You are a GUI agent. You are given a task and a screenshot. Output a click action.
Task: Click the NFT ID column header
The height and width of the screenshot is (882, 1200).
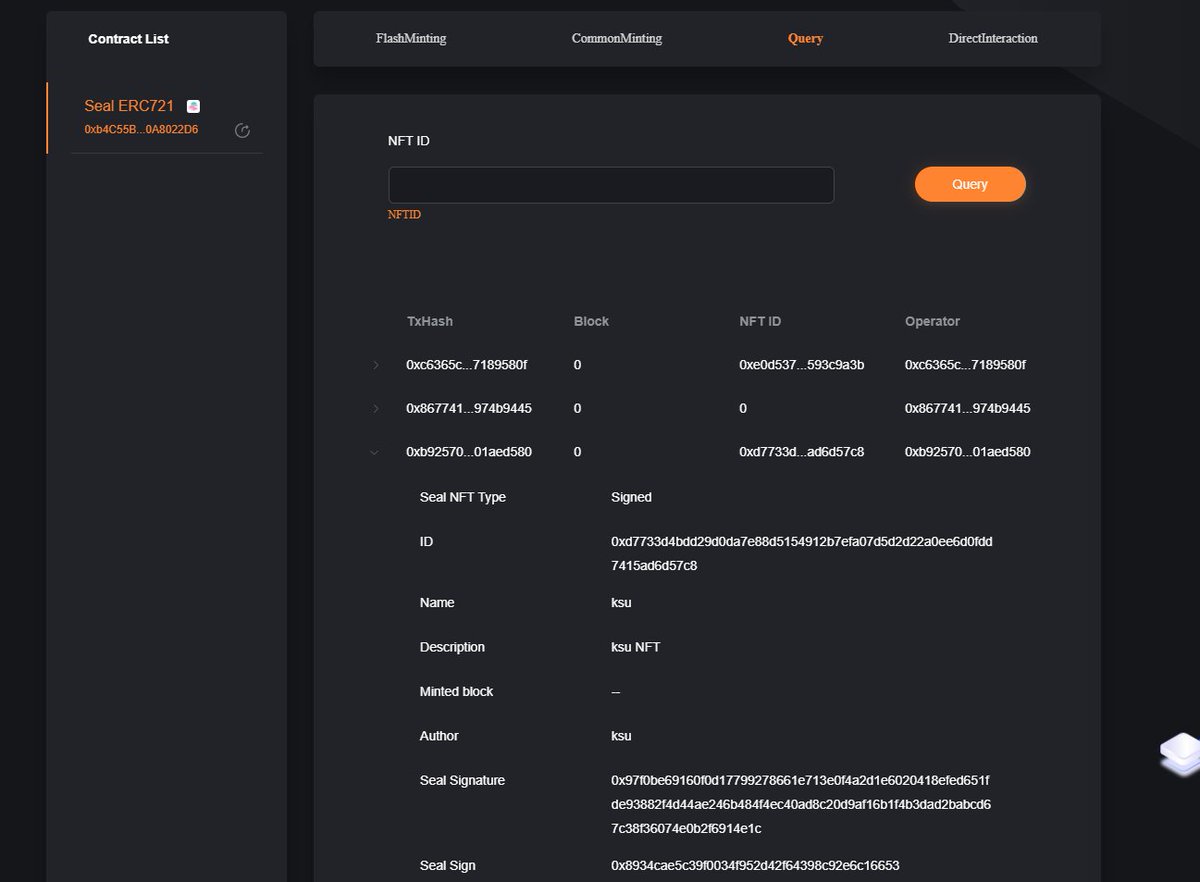[x=760, y=322]
